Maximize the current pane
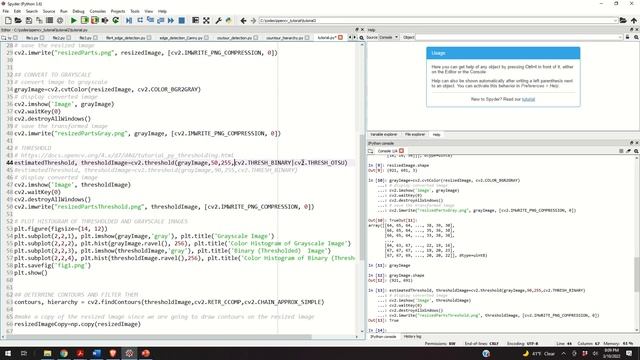This screenshot has width=640, height=360. [196, 20]
